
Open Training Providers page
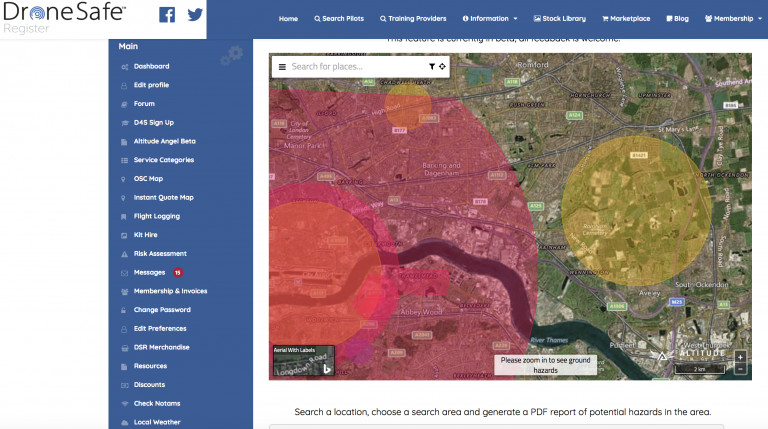click(x=414, y=19)
